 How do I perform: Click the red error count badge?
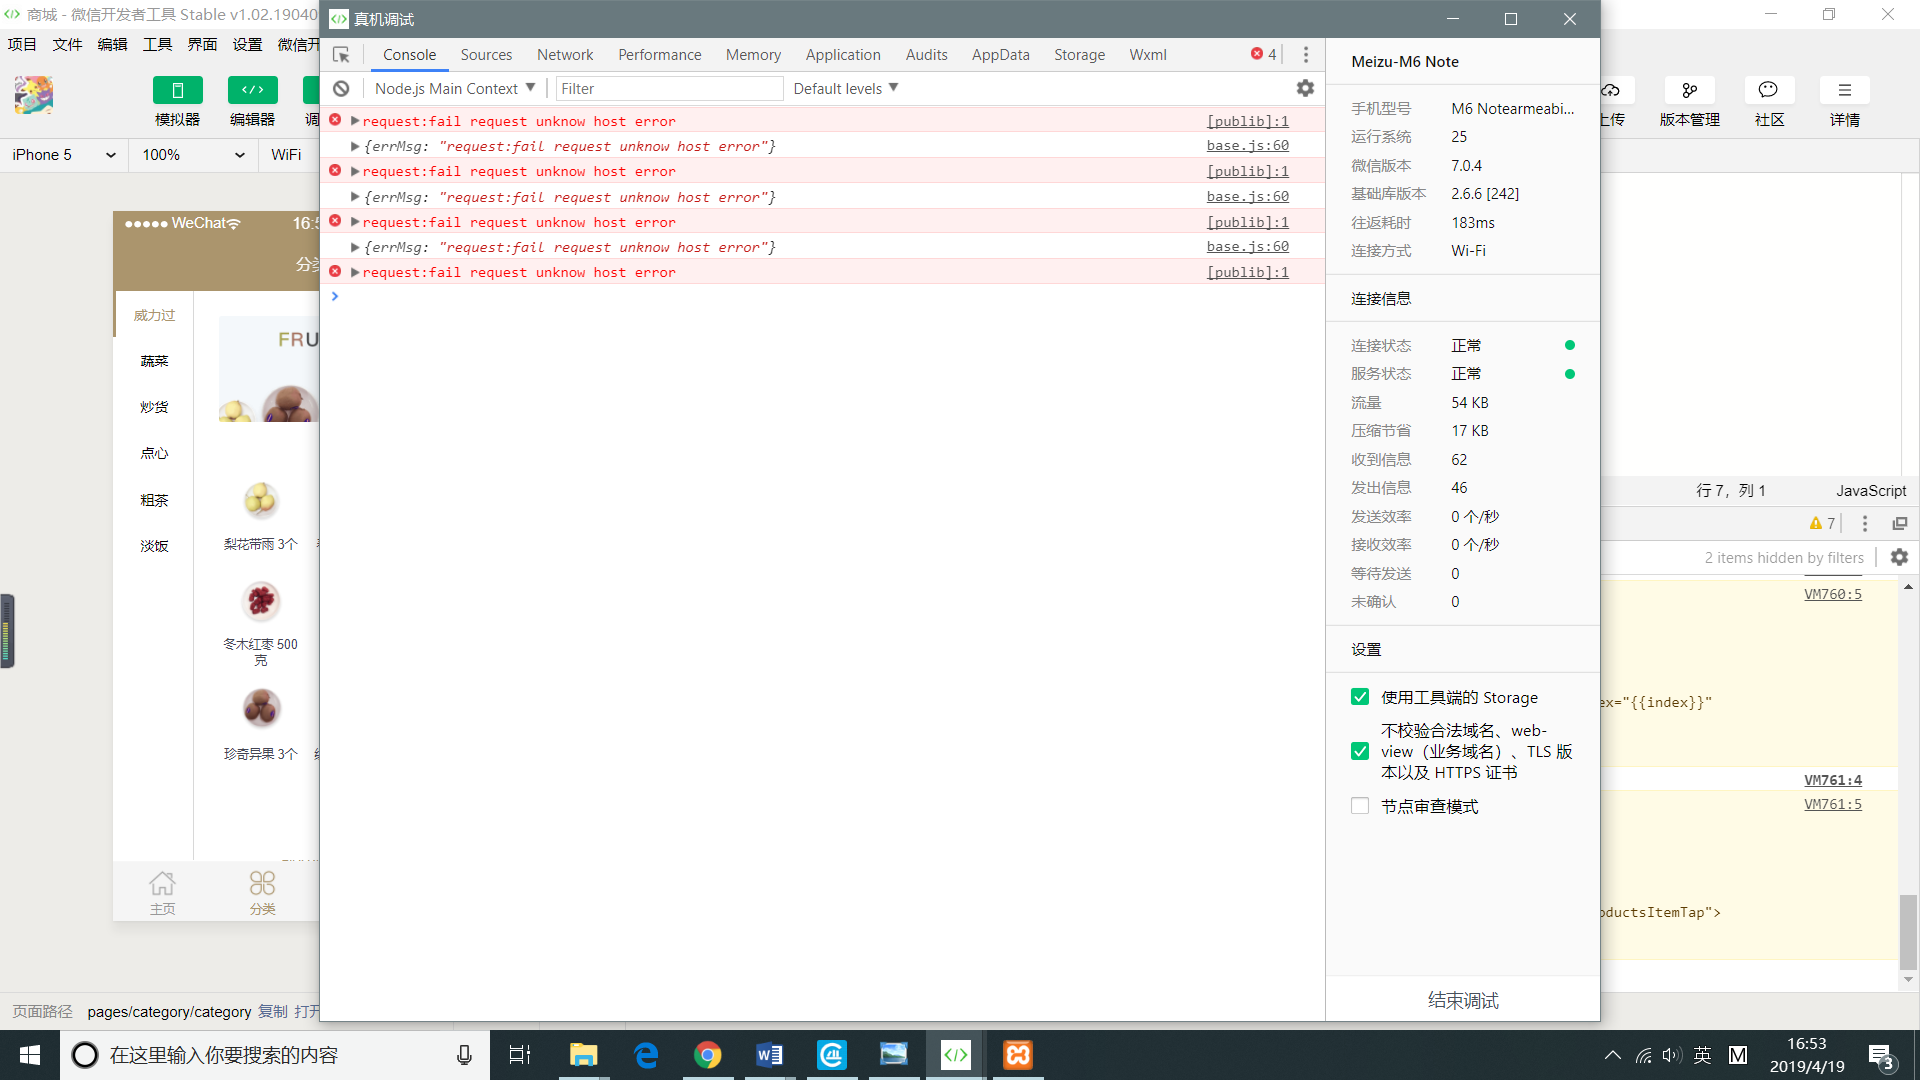click(1263, 55)
